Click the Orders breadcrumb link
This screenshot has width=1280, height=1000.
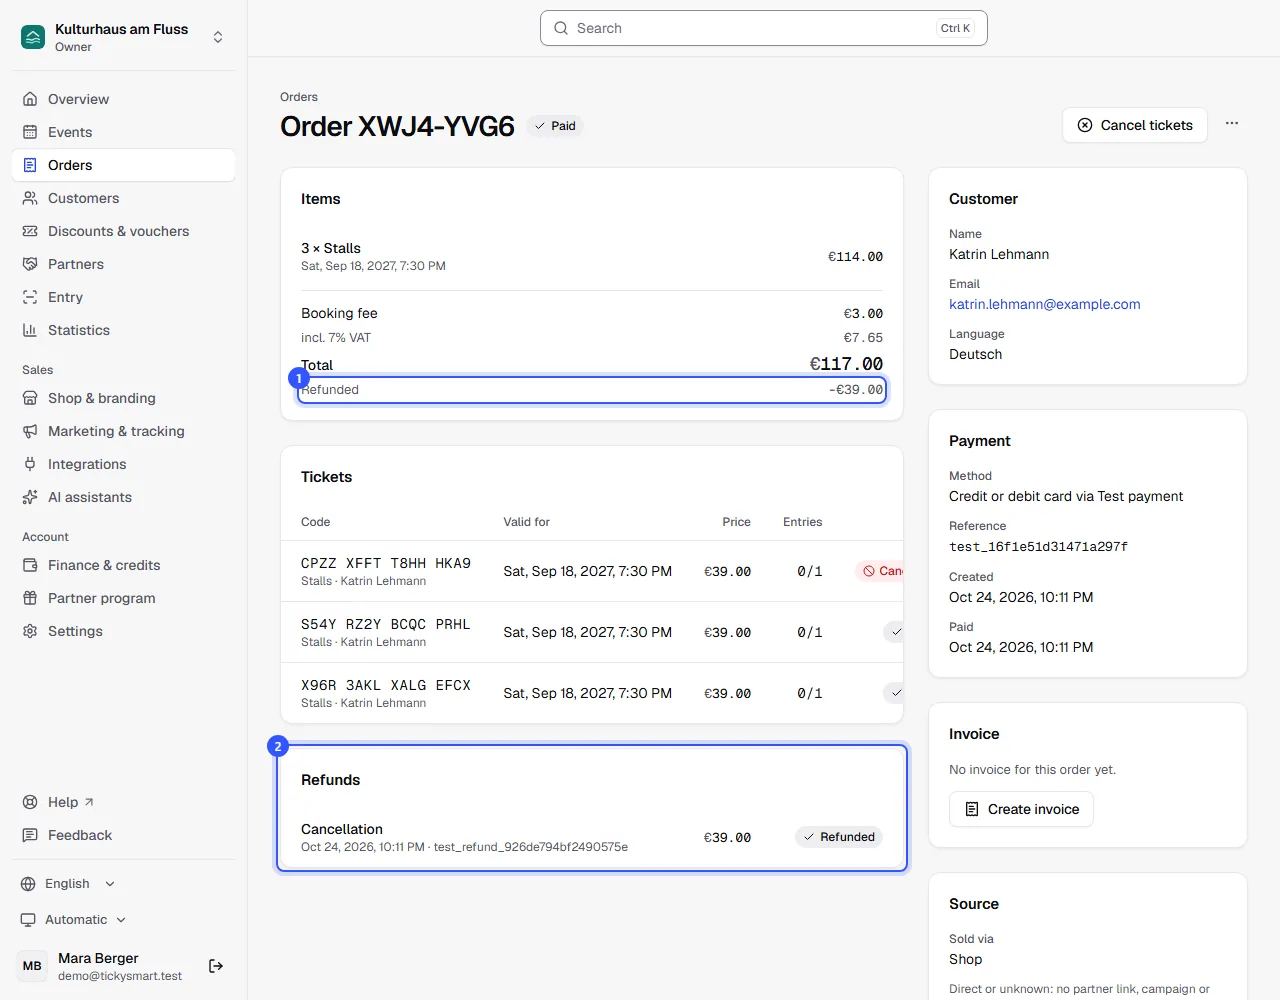pyautogui.click(x=299, y=97)
